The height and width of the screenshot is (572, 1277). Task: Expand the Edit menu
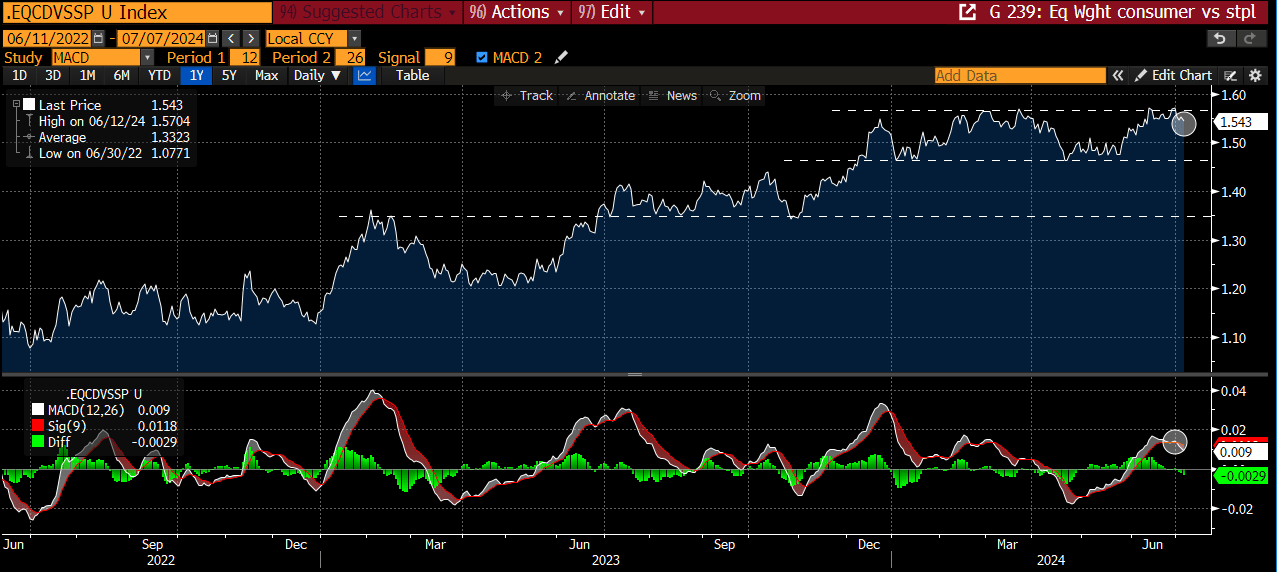click(x=612, y=12)
